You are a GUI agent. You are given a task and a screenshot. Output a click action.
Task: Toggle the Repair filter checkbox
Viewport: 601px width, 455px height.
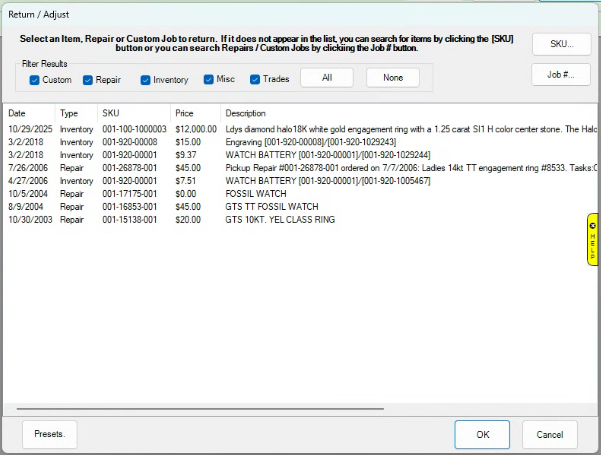point(88,79)
